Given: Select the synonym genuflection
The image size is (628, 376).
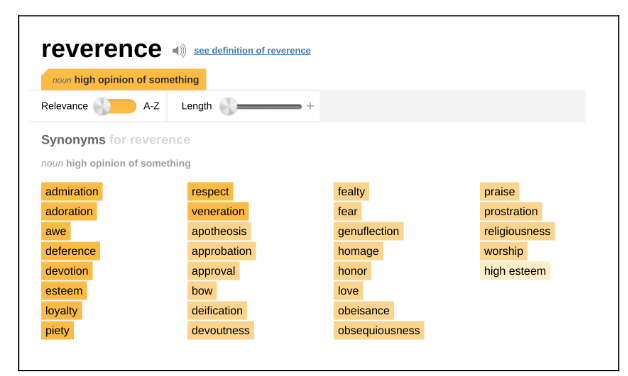Looking at the screenshot, I should 368,231.
